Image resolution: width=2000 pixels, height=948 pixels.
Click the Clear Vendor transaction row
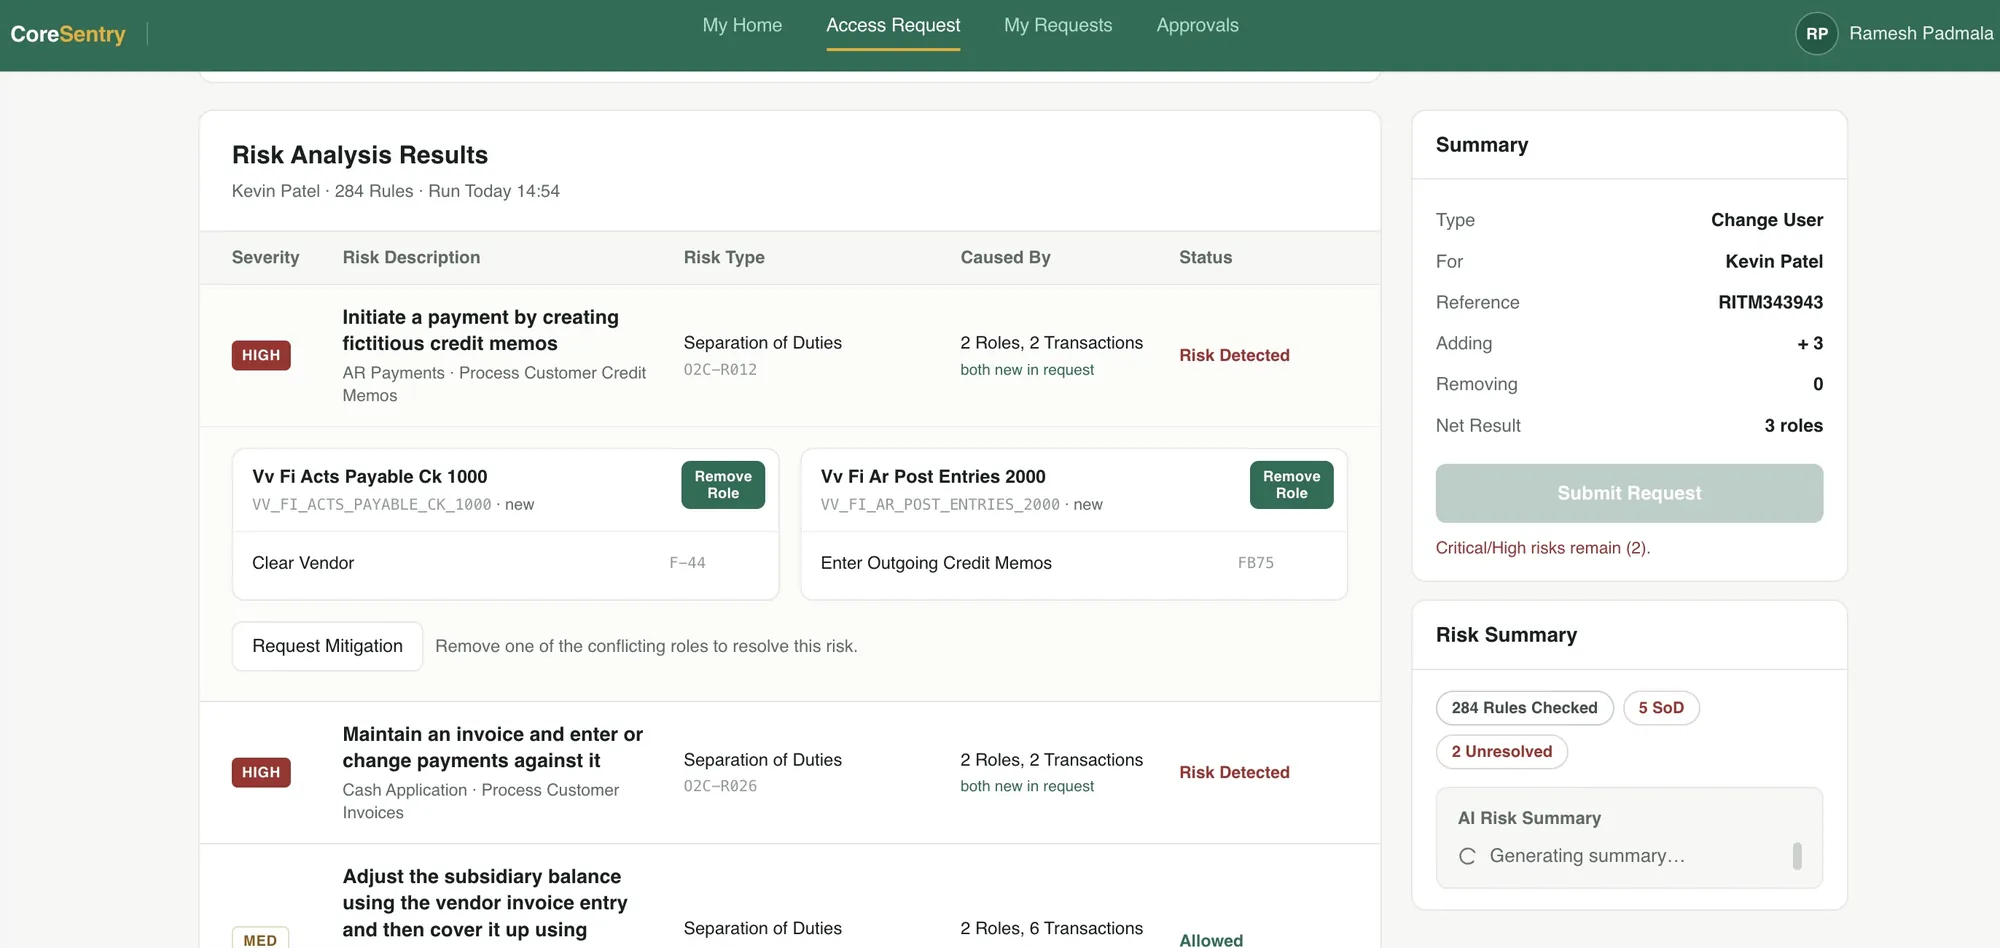click(505, 563)
